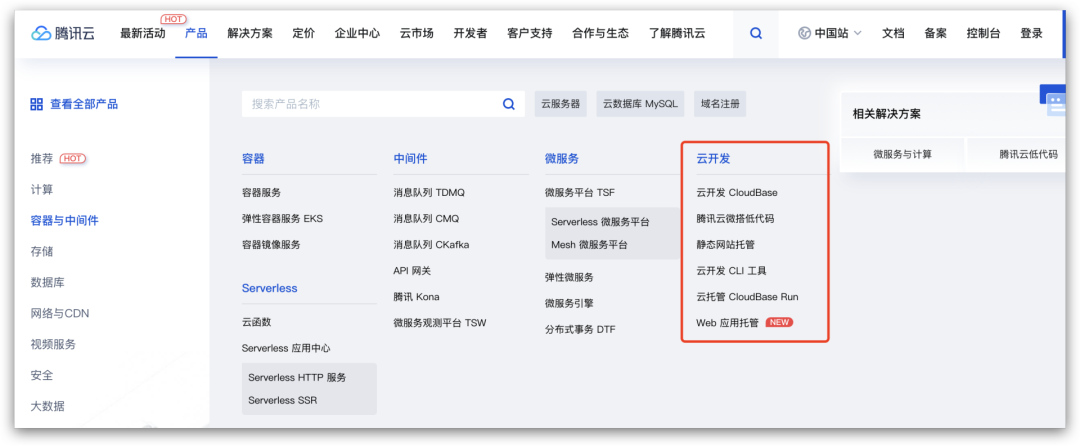Image resolution: width=1080 pixels, height=446 pixels.
Task: Open 云开发 CloudBase link
Action: point(736,193)
